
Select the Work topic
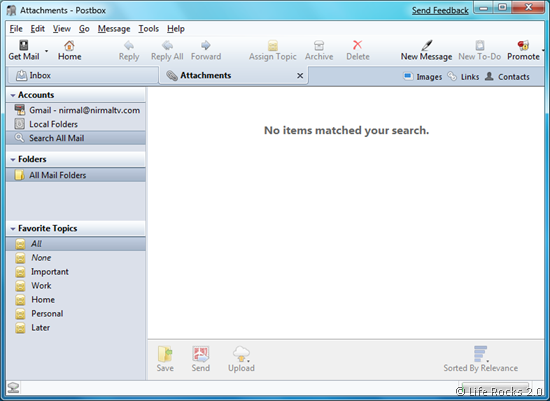[76, 286]
